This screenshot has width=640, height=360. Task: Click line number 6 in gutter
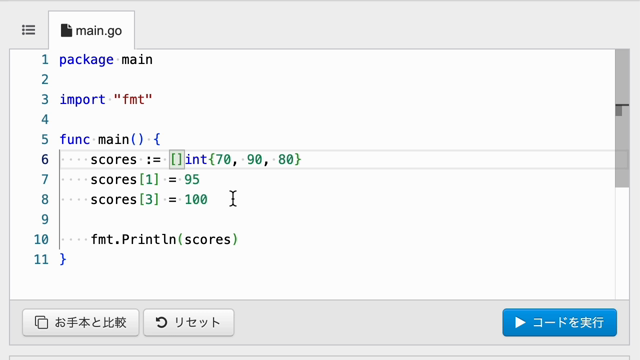point(45,160)
